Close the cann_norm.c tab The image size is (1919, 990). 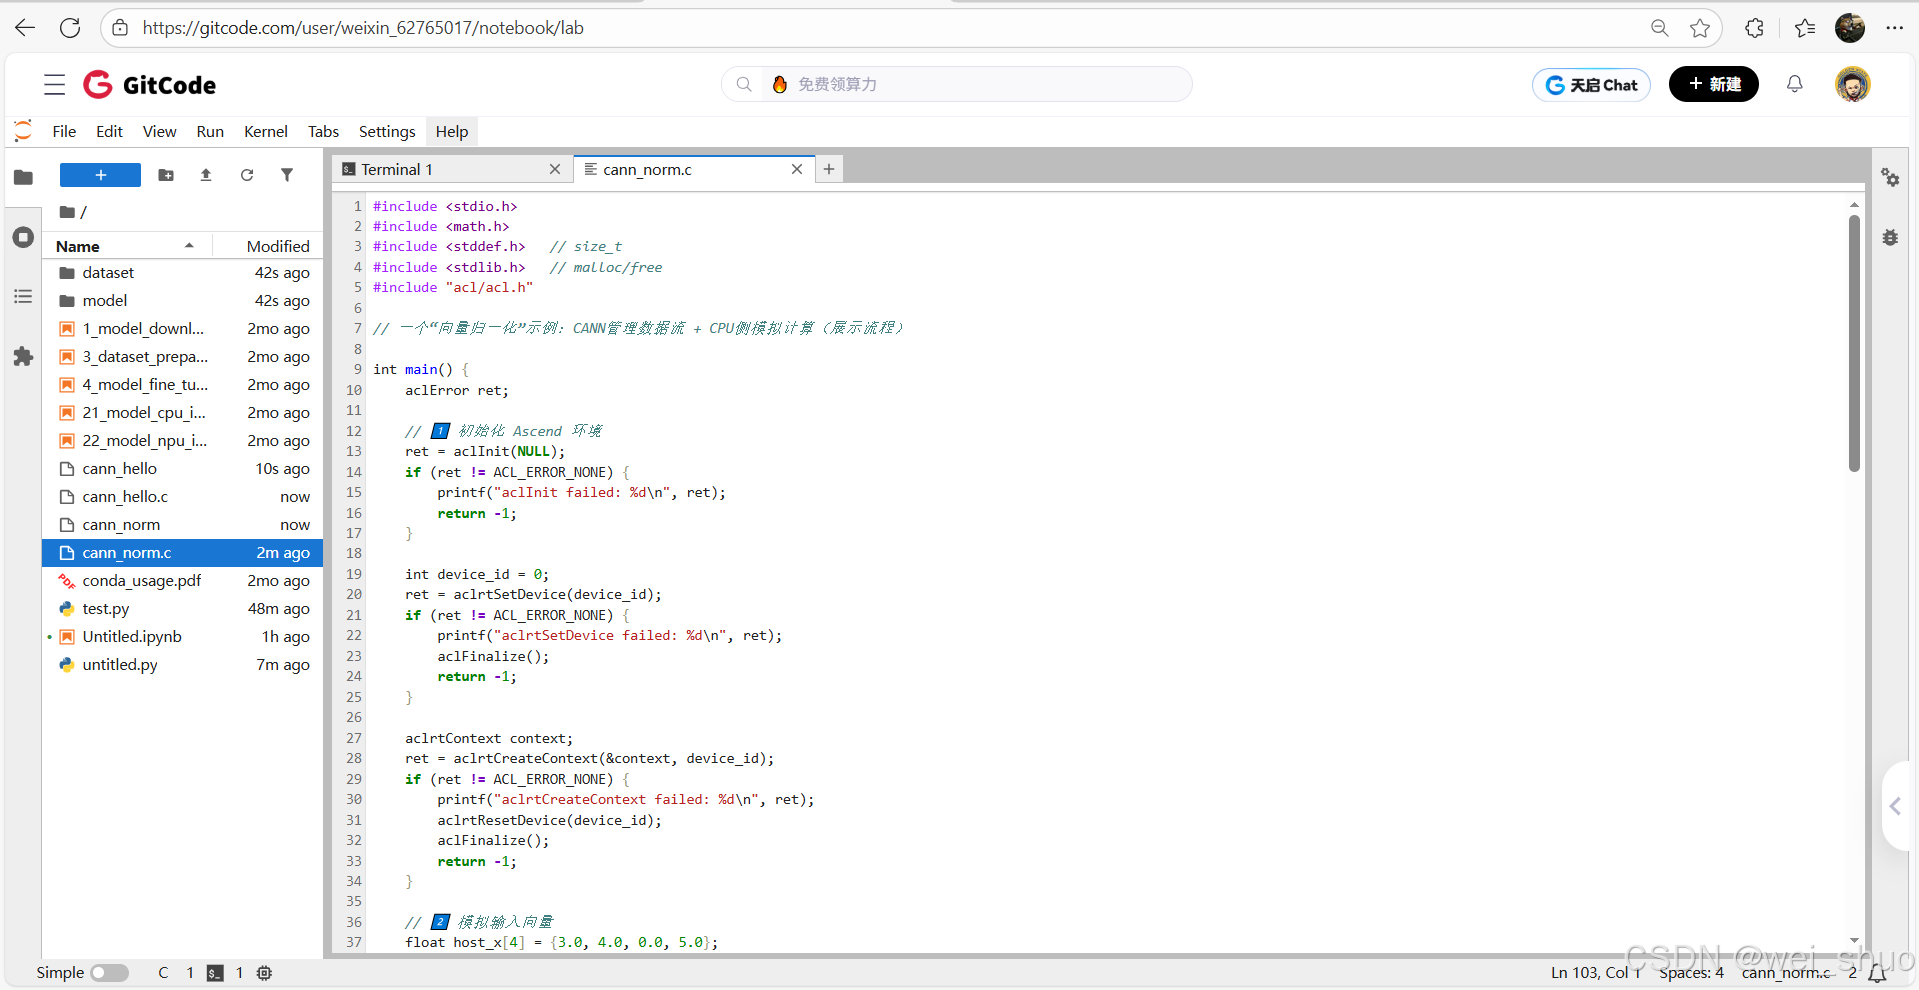[797, 170]
